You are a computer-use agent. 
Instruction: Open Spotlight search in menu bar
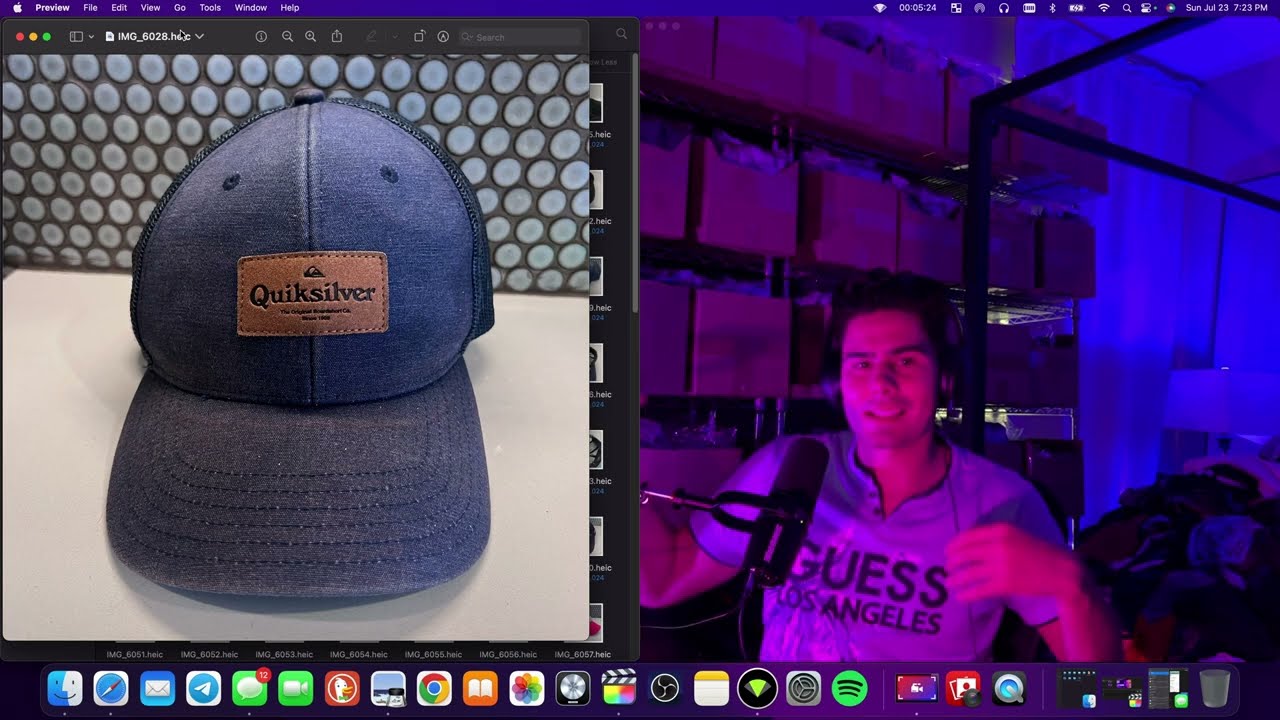(x=1127, y=8)
